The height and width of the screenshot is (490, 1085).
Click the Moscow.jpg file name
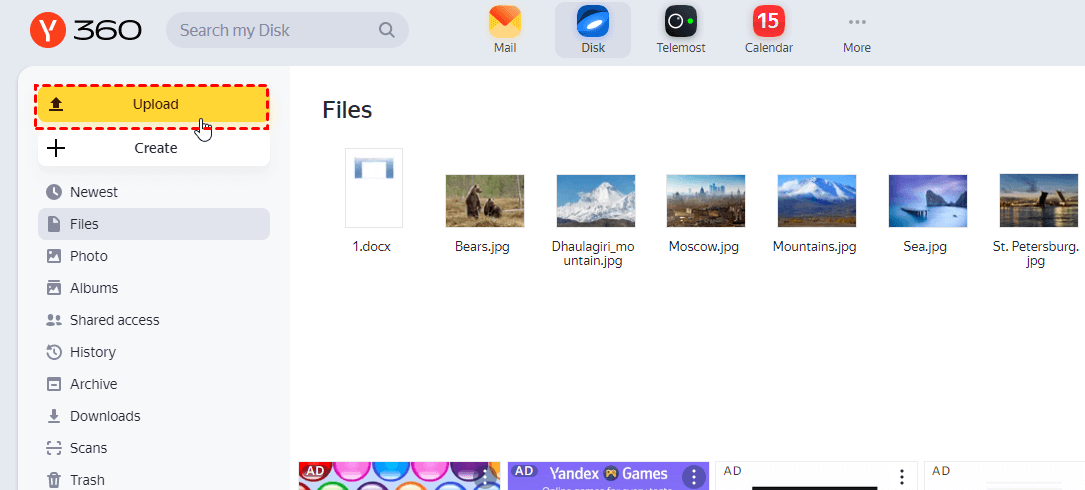click(704, 246)
